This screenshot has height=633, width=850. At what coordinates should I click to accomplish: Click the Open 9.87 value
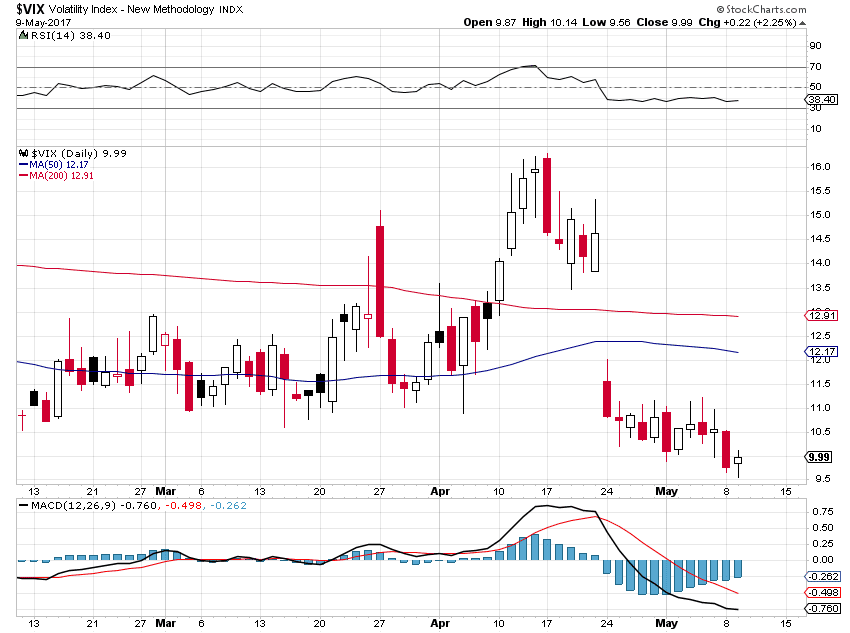(x=490, y=22)
